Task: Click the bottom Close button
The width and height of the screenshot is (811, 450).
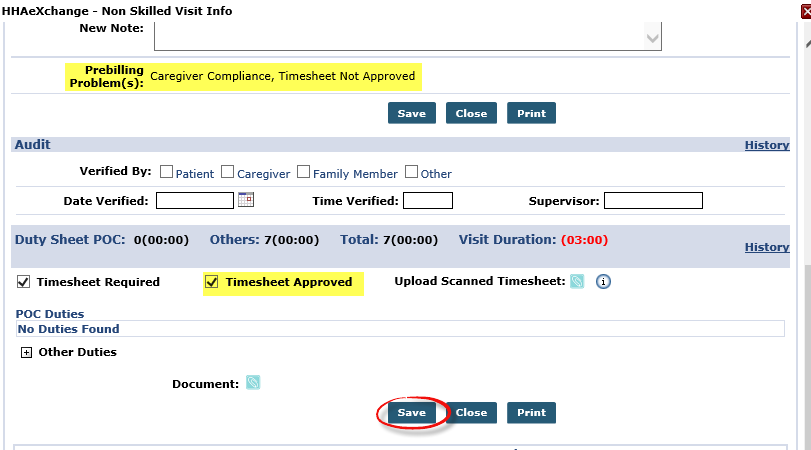Action: [x=471, y=413]
